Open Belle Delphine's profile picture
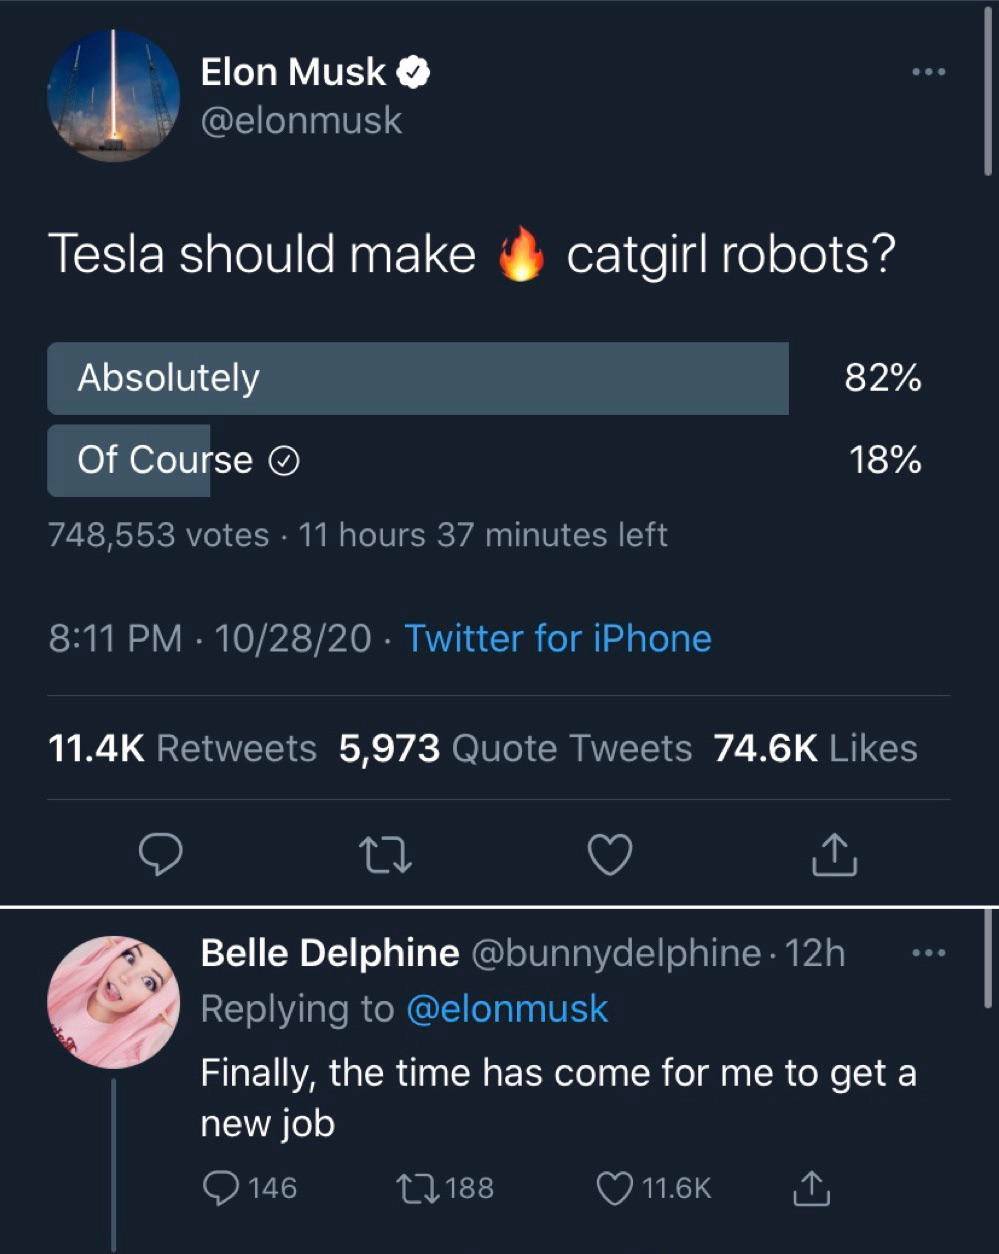999x1254 pixels. (x=114, y=1001)
